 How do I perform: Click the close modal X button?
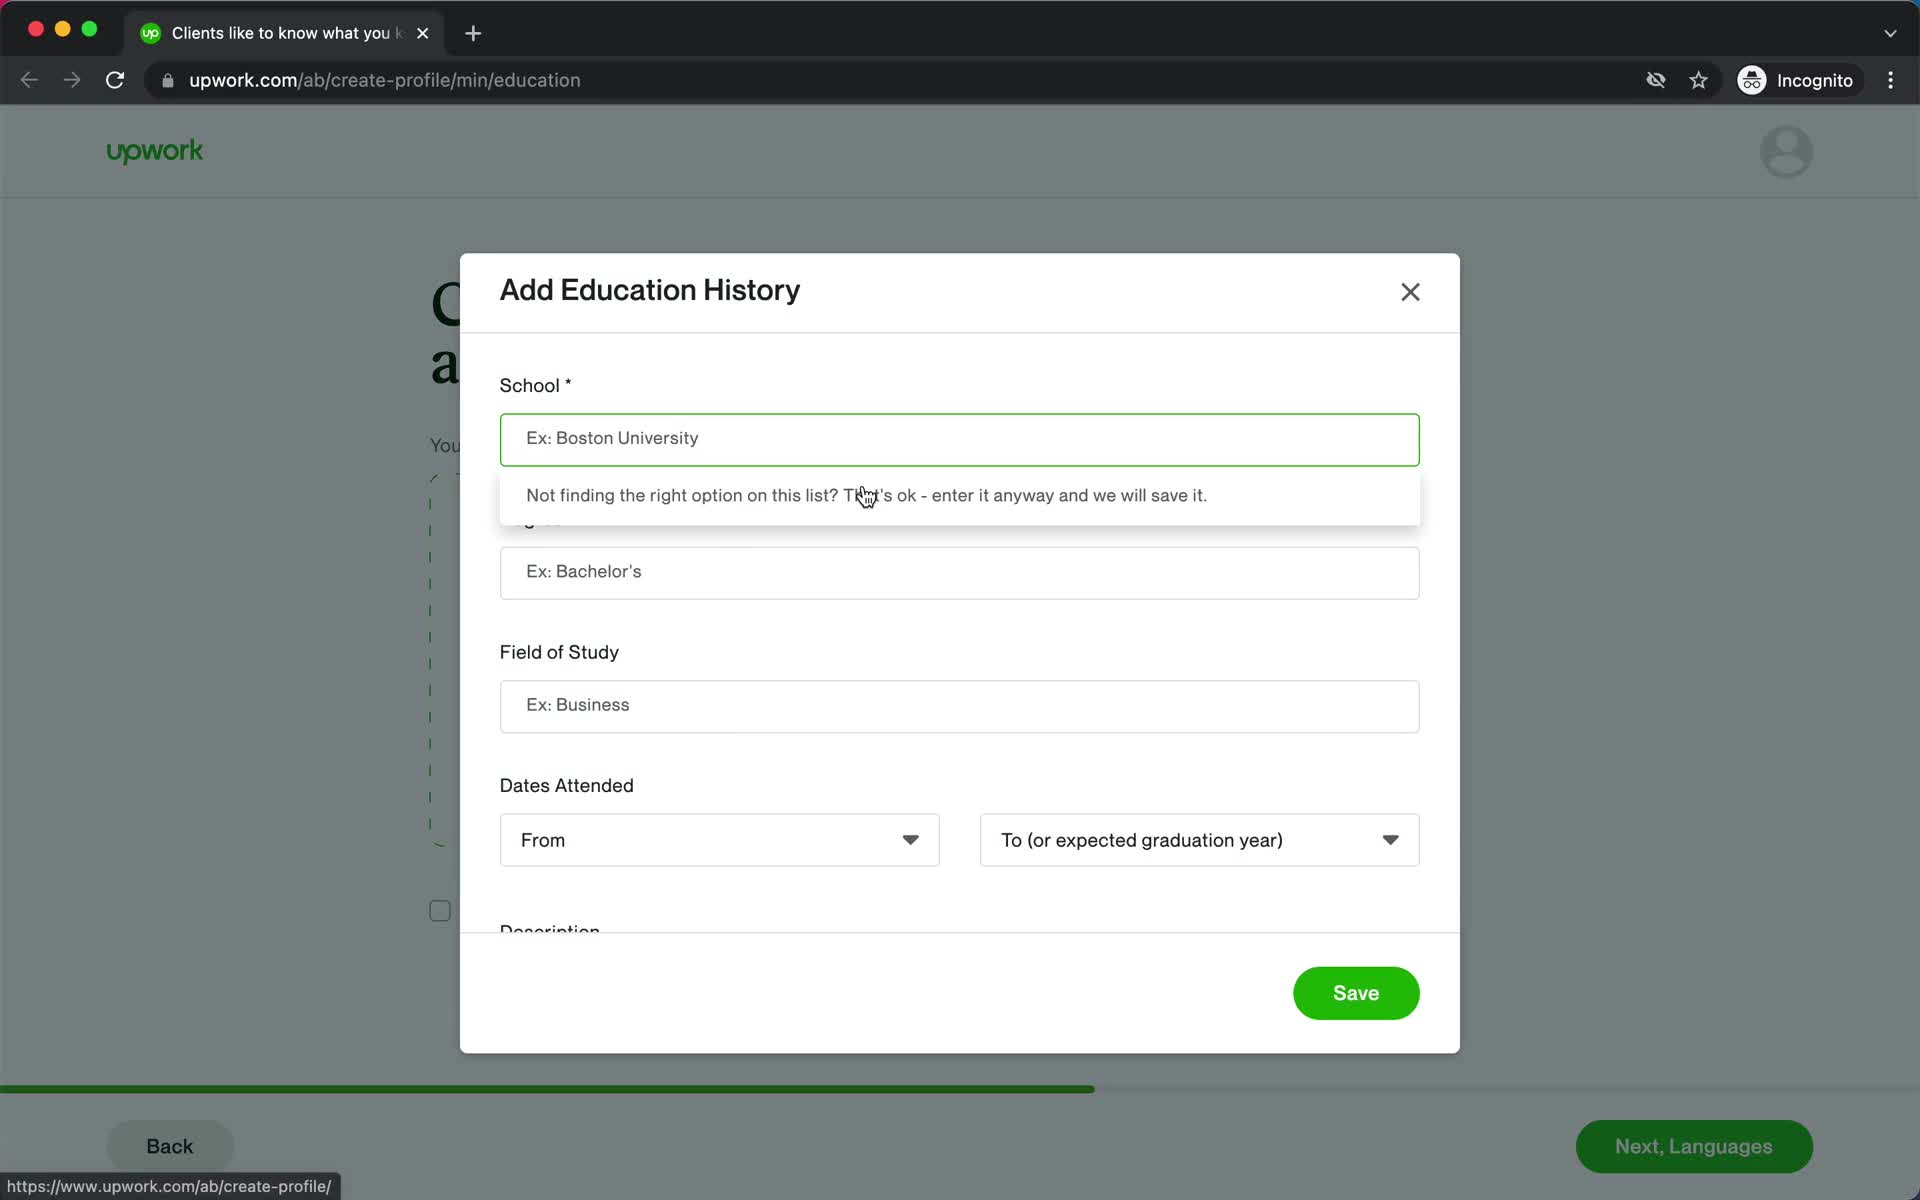(1410, 292)
